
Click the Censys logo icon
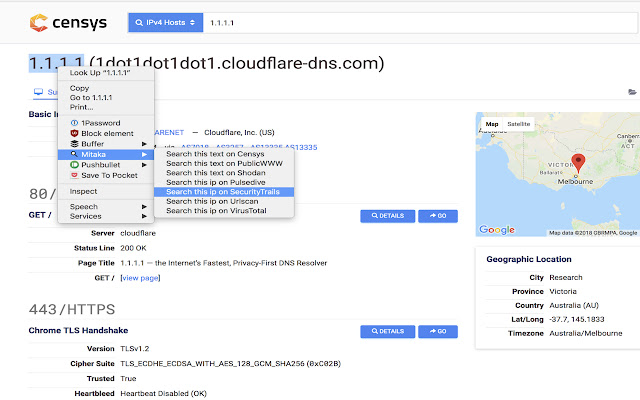[38, 20]
